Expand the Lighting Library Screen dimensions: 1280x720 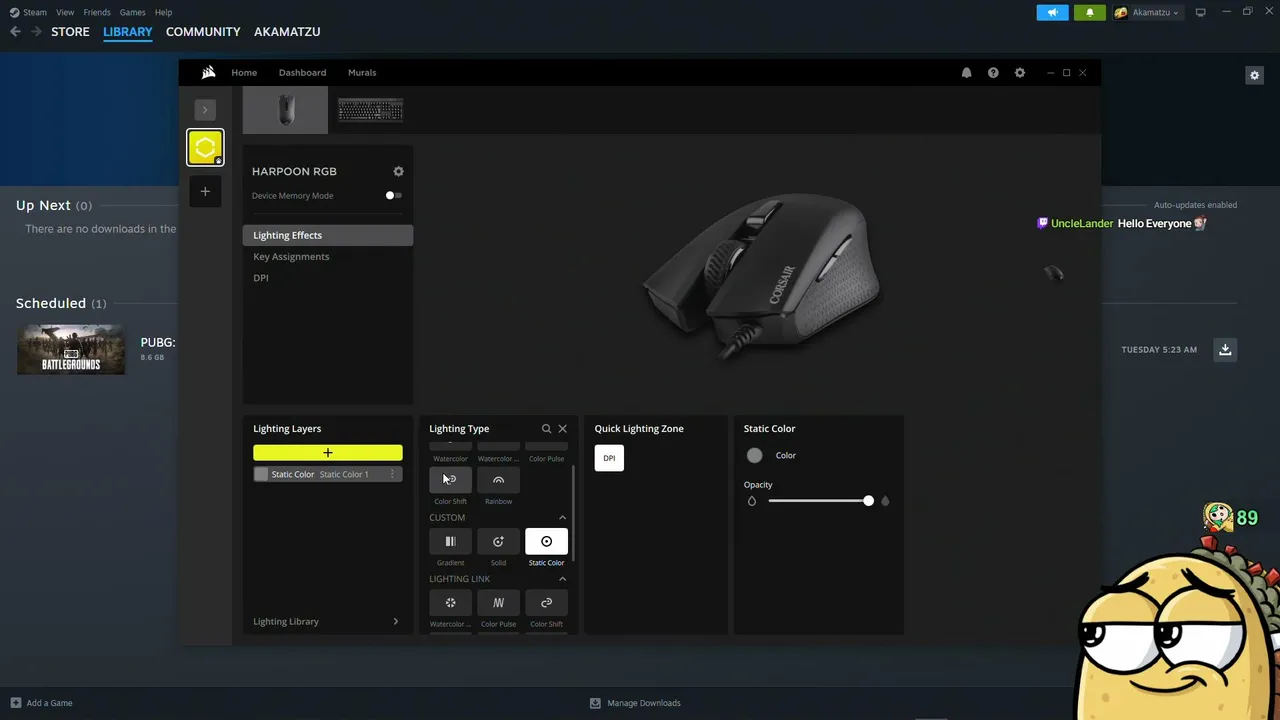[x=327, y=622]
